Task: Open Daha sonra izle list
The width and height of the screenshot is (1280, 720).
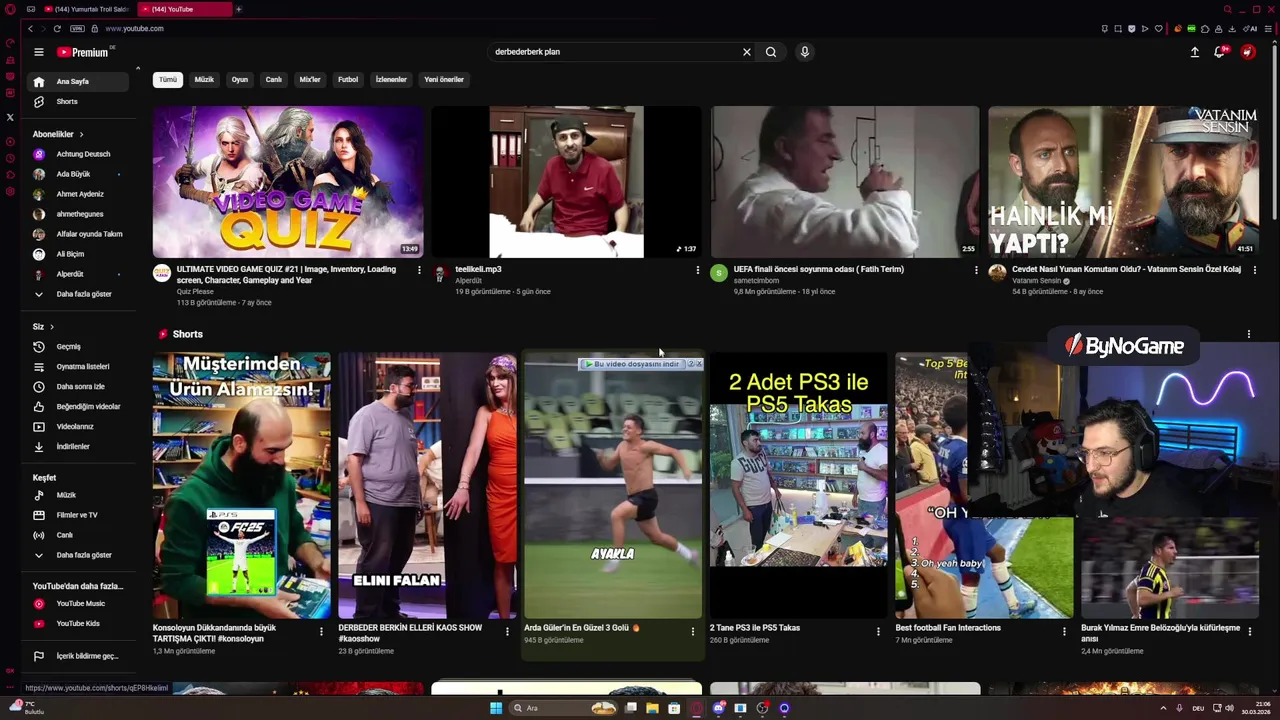Action: [x=78, y=387]
